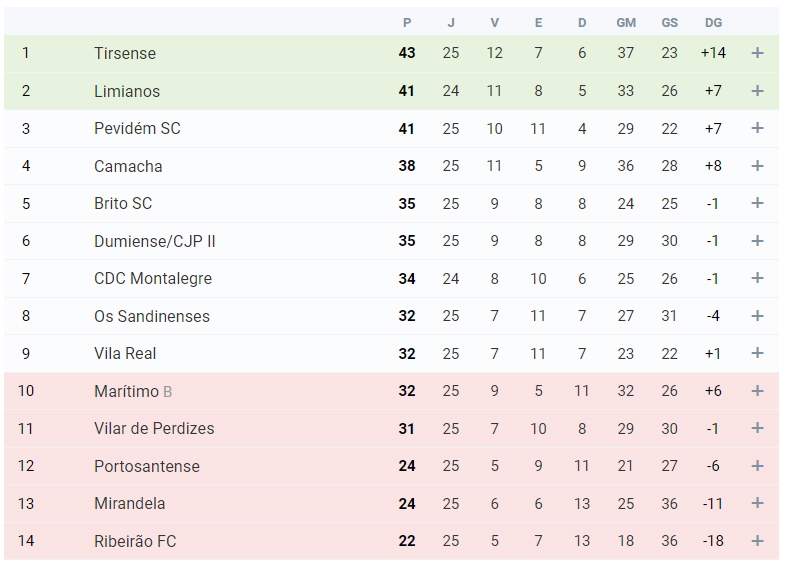Click plus icon for Marítimo B
Screen dimensions: 786x563
[757, 391]
